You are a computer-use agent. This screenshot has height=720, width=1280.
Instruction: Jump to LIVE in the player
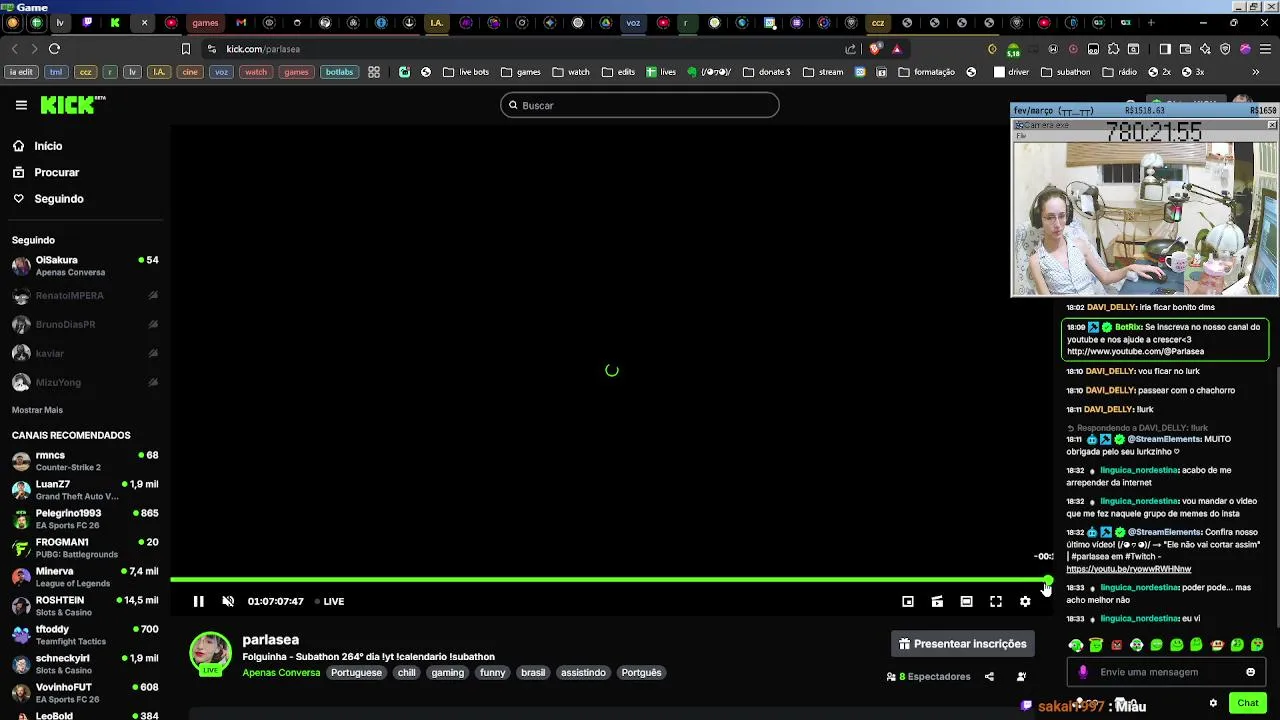click(x=329, y=601)
